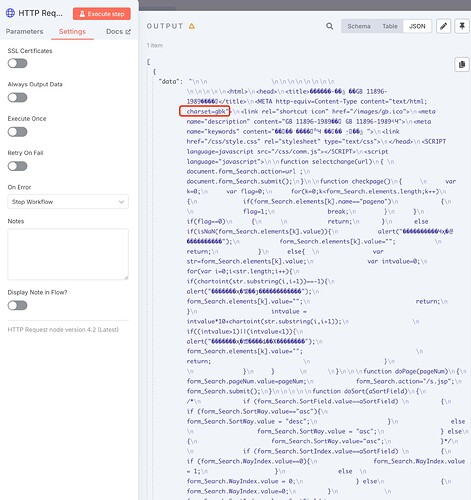Copy JSON output with the copy icon
This screenshot has height=500, width=471.
point(462,64)
